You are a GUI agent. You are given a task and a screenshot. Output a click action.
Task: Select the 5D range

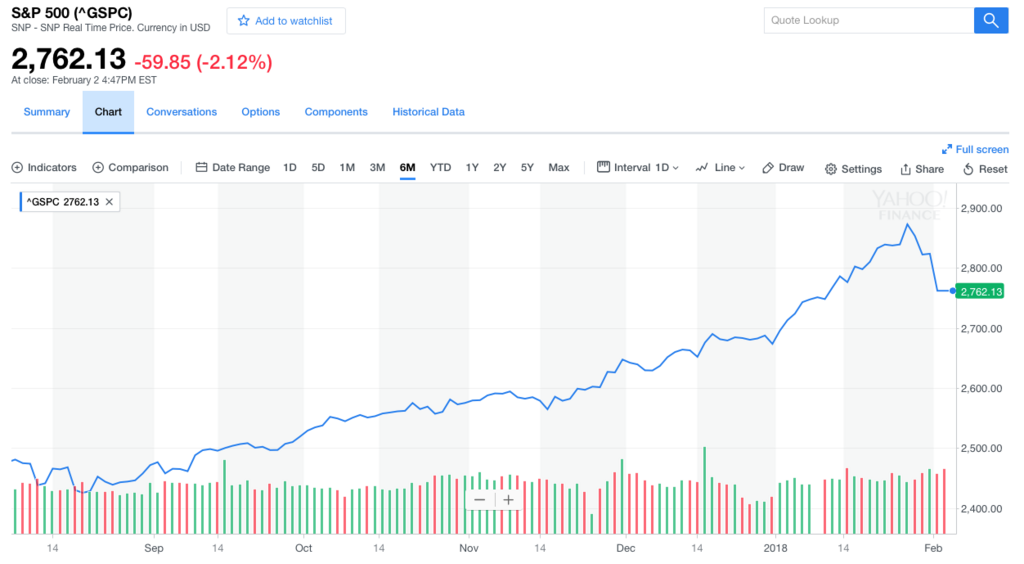coord(318,168)
